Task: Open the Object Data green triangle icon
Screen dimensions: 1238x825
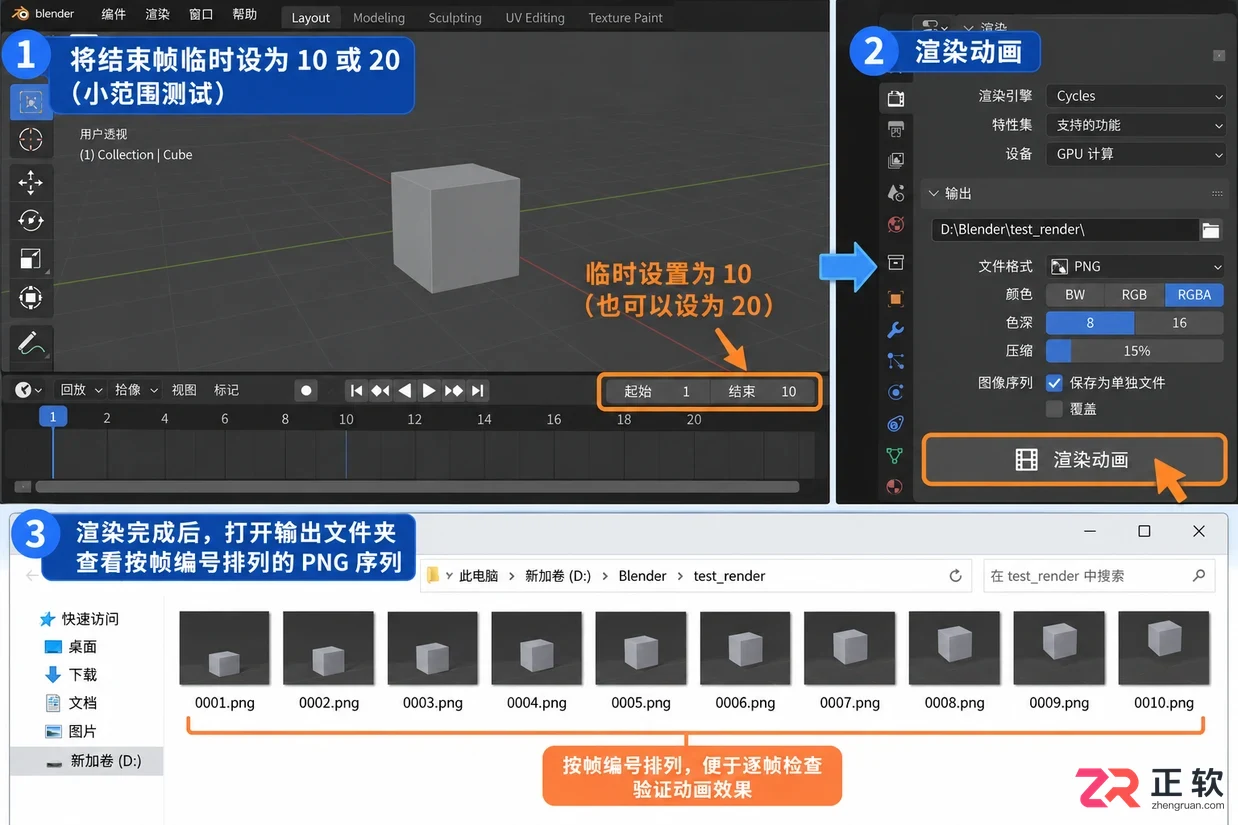Action: (895, 456)
